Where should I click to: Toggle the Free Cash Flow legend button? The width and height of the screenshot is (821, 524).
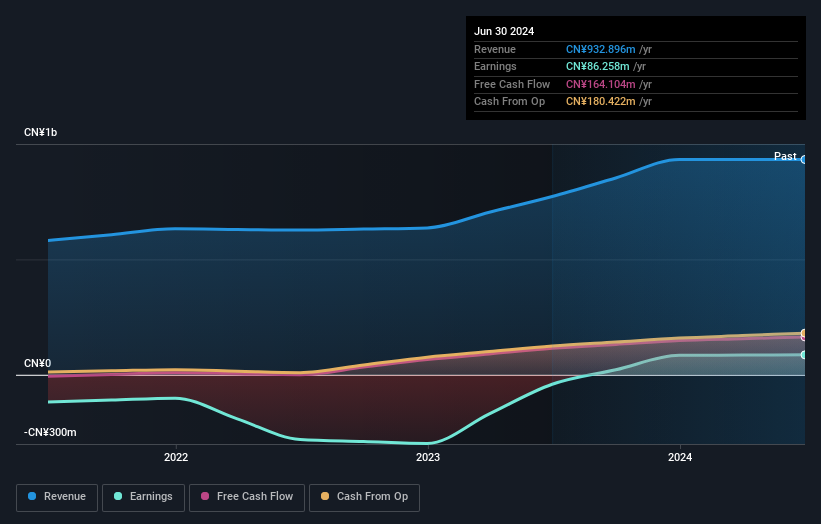pos(247,497)
